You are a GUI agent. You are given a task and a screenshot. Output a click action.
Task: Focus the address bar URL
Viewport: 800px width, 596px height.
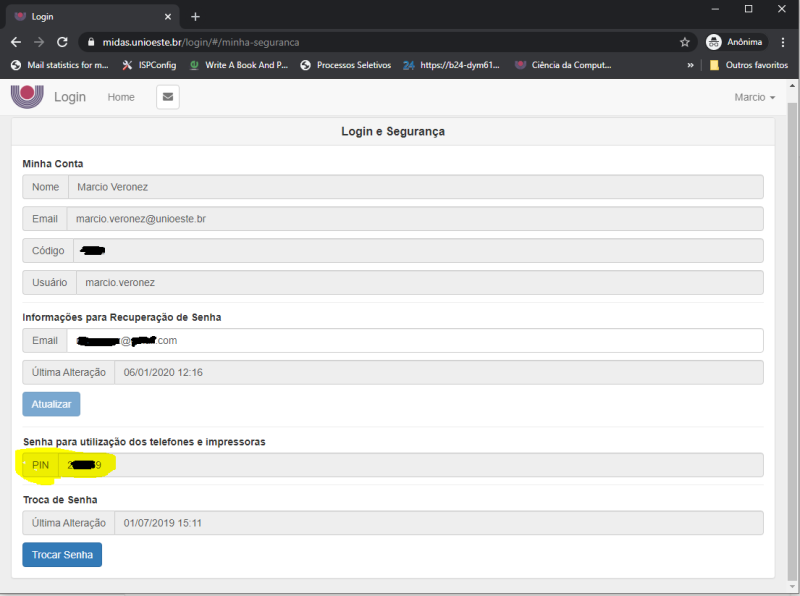point(380,42)
